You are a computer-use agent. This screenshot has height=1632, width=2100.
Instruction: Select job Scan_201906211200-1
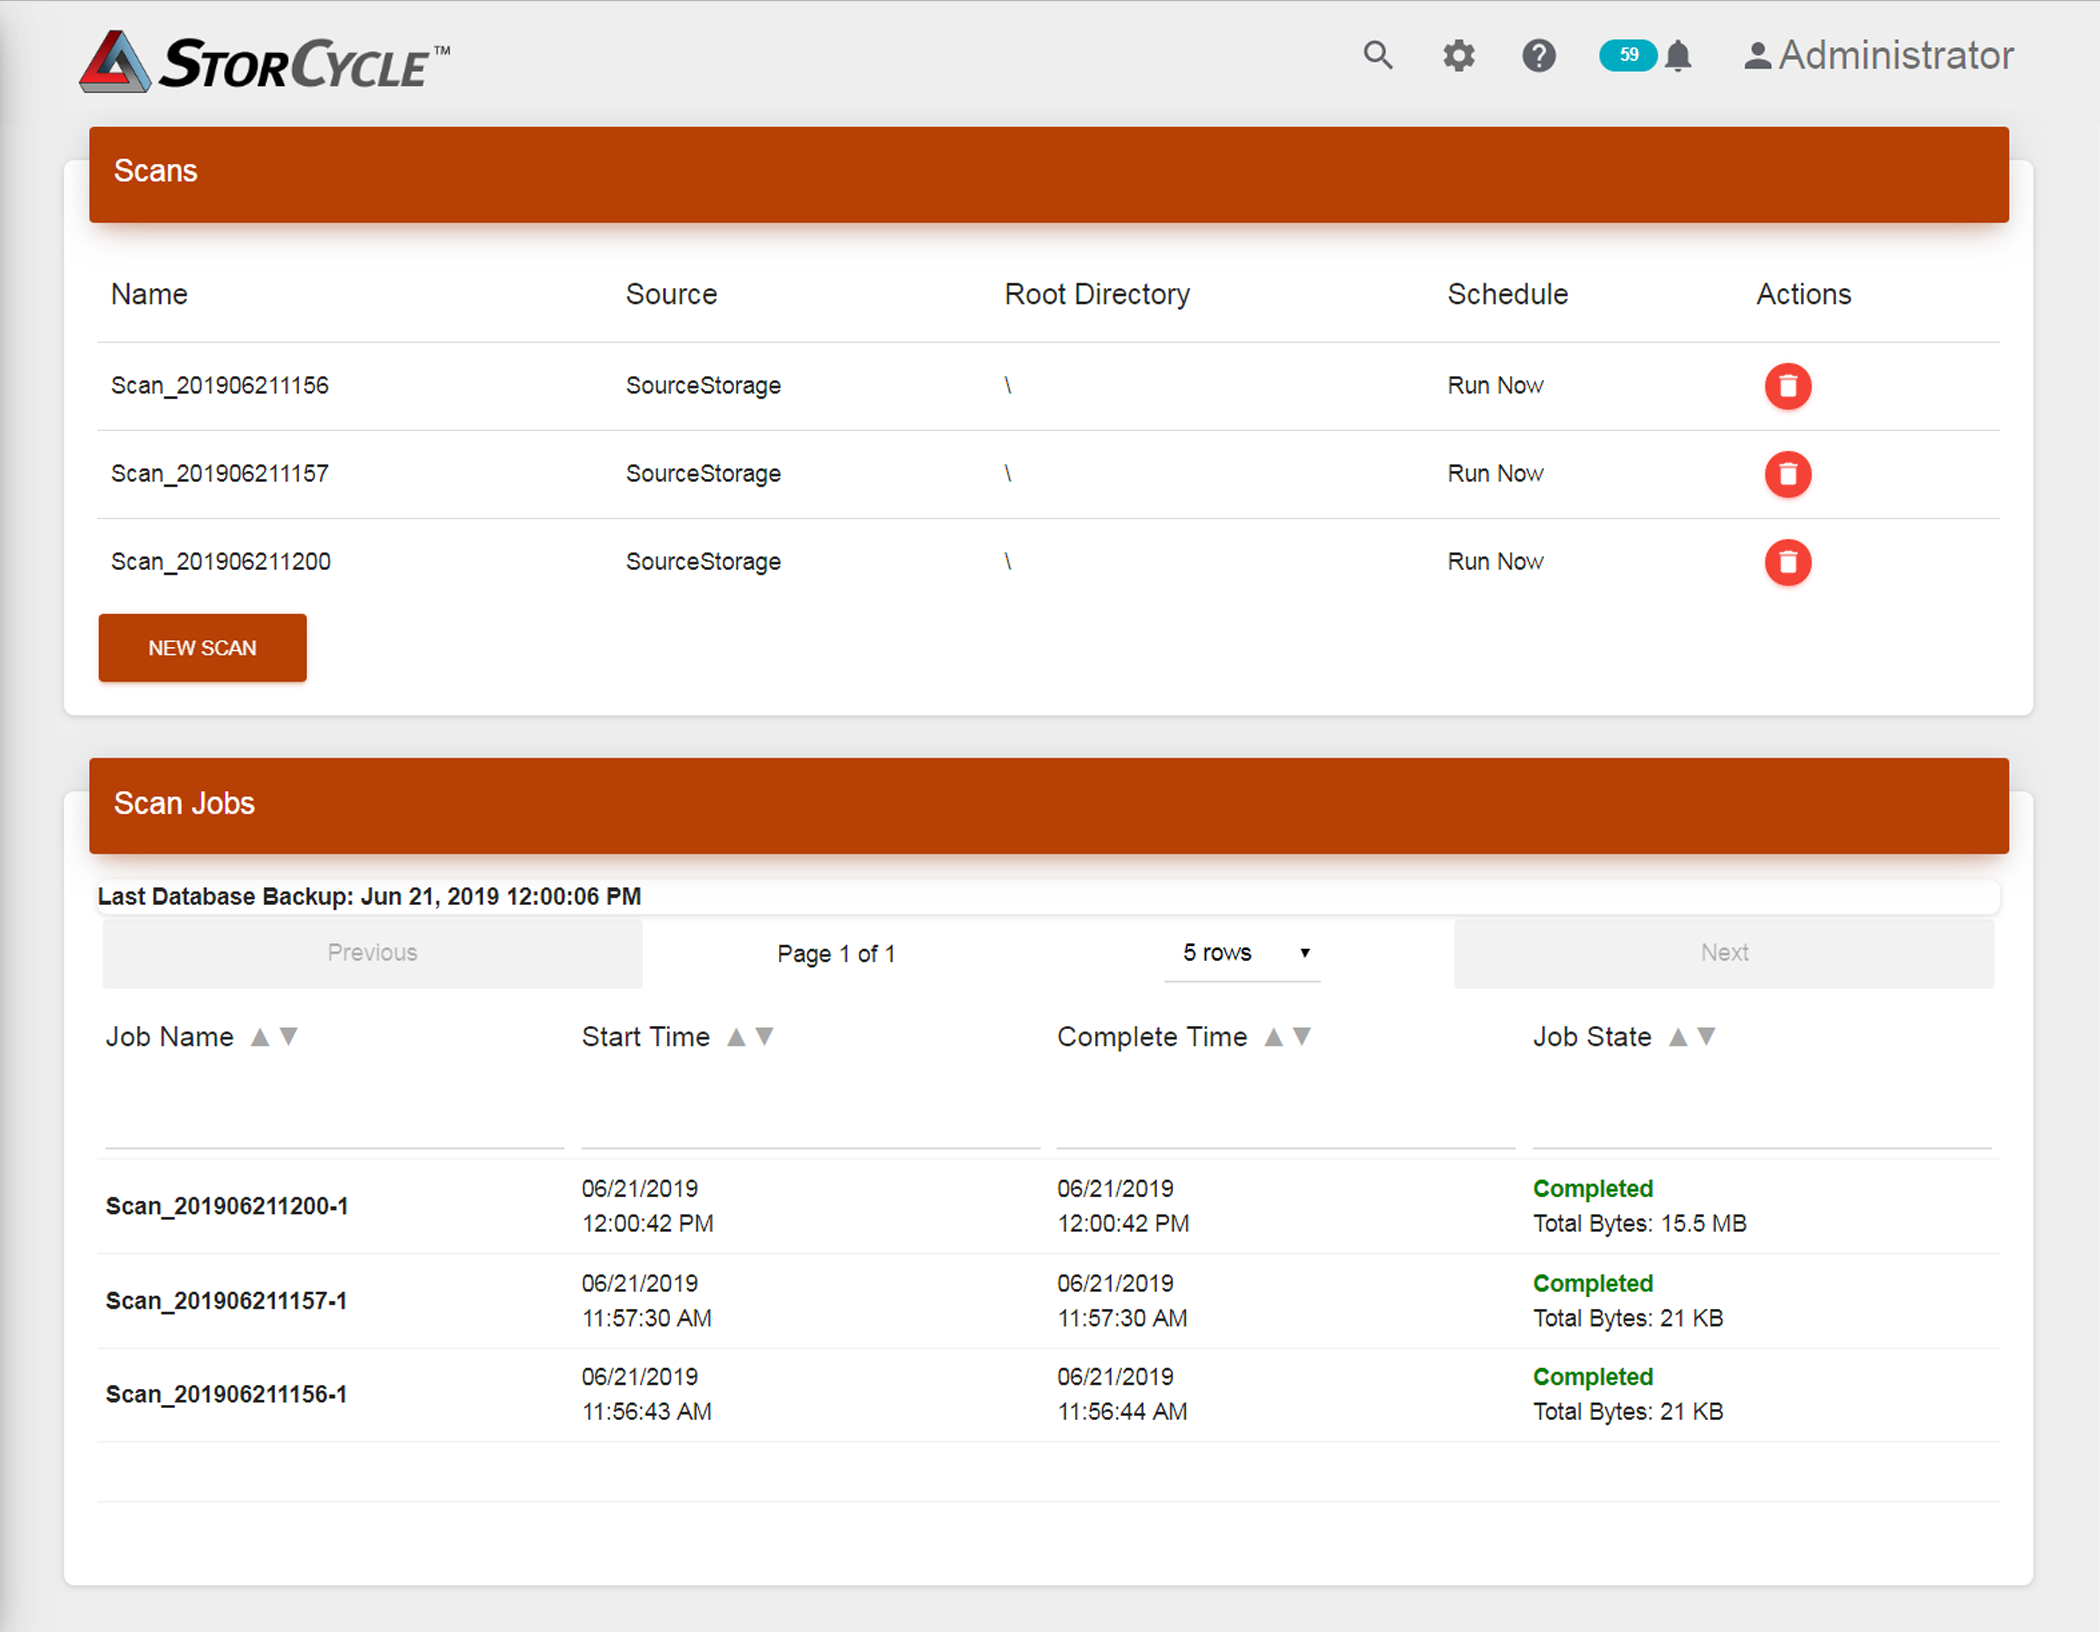click(x=227, y=1206)
